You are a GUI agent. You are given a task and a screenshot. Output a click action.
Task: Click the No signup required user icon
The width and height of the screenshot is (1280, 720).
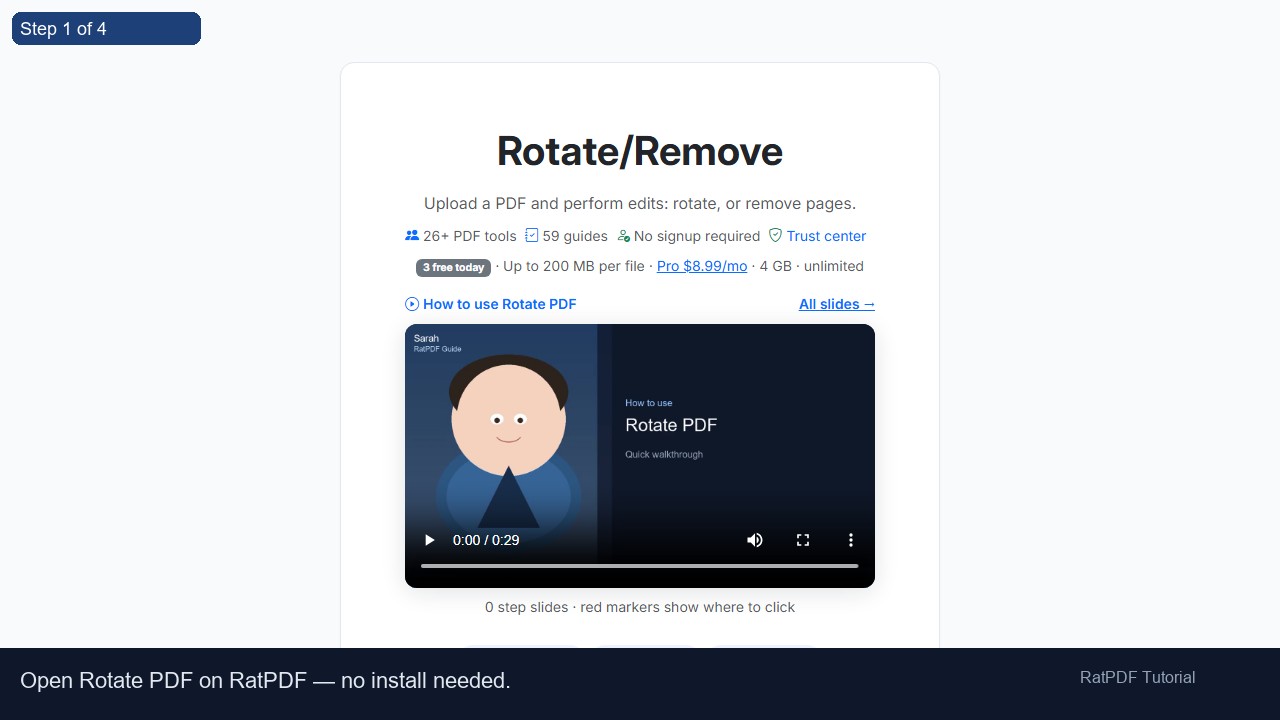click(x=624, y=236)
